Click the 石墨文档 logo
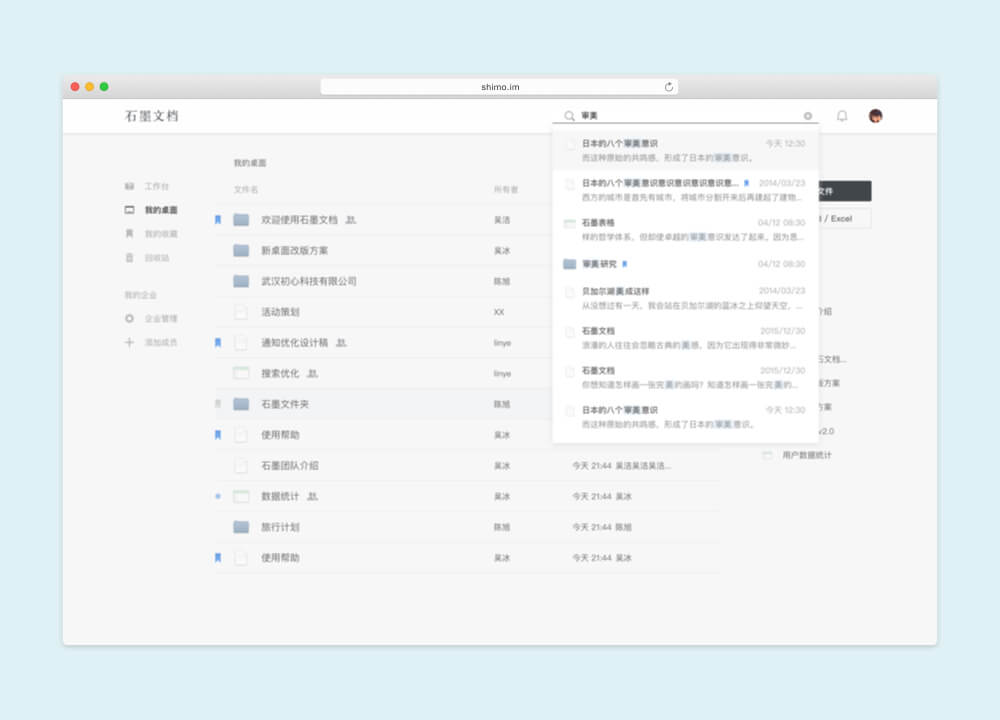1000x720 pixels. 151,116
